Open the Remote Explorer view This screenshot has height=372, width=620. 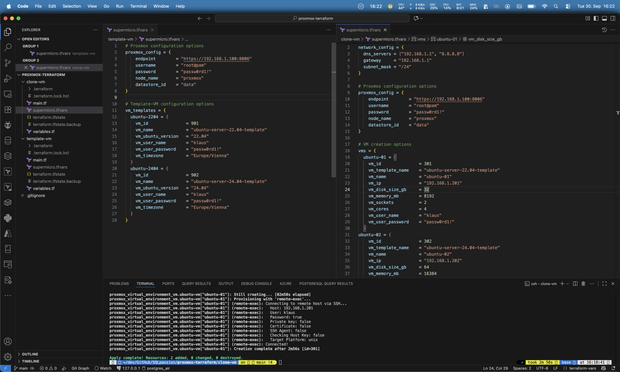8,94
